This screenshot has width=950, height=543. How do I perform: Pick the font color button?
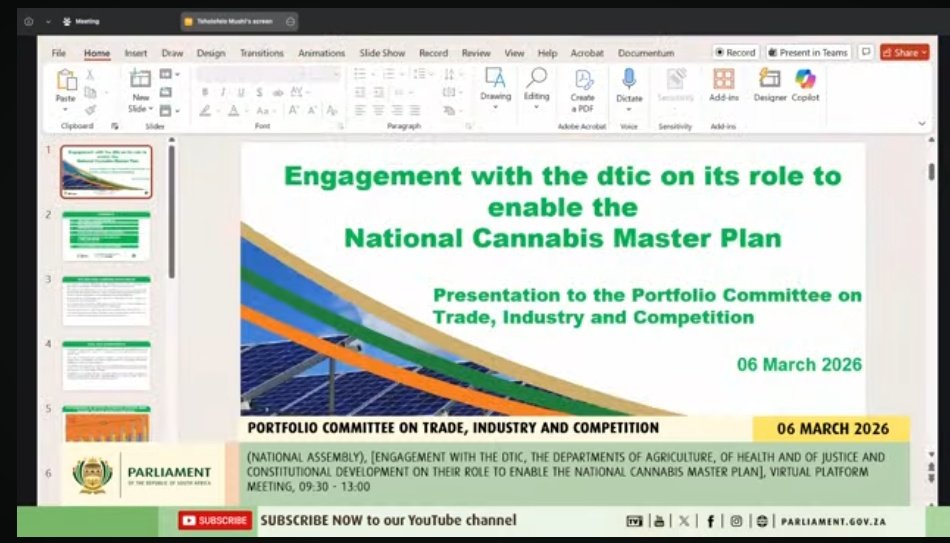tap(236, 110)
